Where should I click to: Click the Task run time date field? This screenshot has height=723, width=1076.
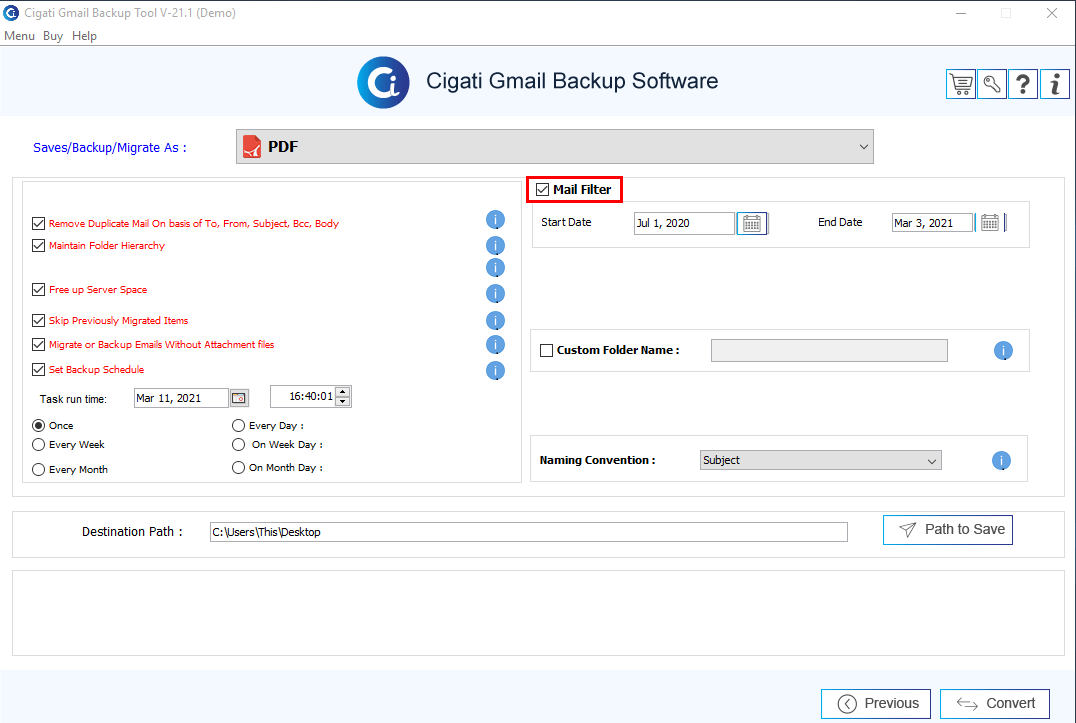point(181,398)
